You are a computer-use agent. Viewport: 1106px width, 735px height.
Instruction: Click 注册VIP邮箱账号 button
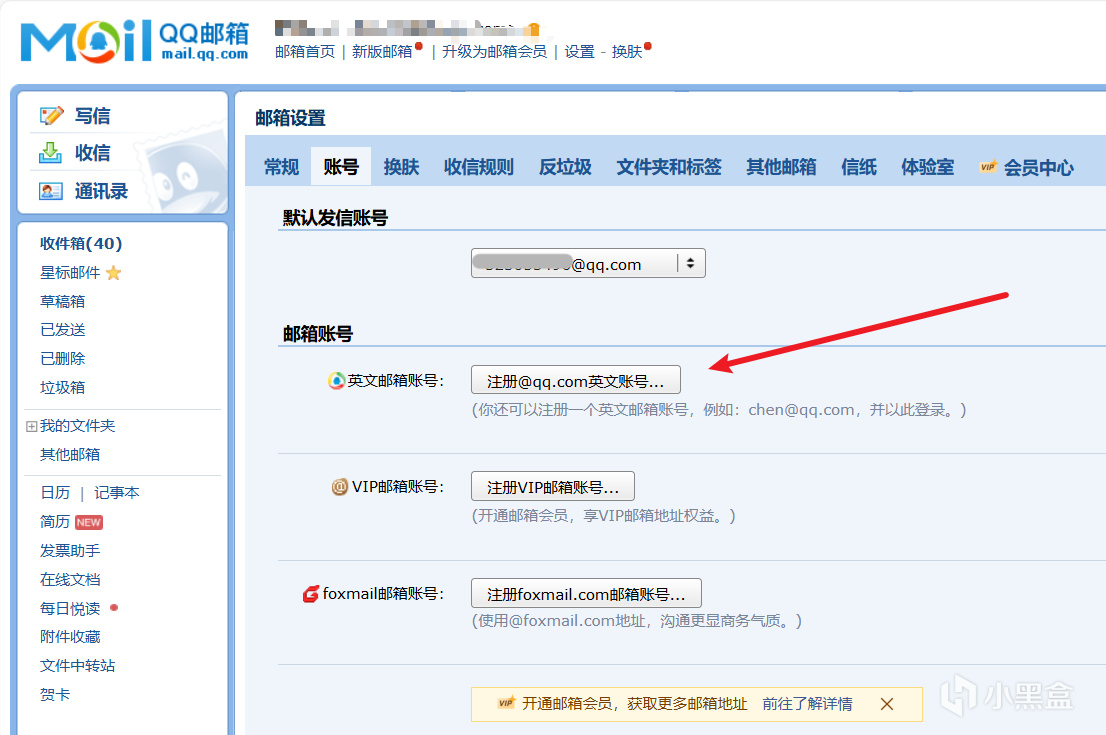coord(553,486)
